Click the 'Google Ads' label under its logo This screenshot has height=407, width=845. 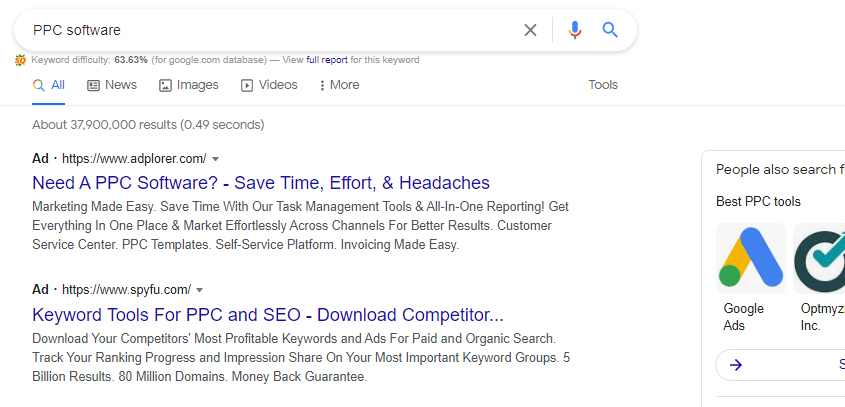[744, 317]
